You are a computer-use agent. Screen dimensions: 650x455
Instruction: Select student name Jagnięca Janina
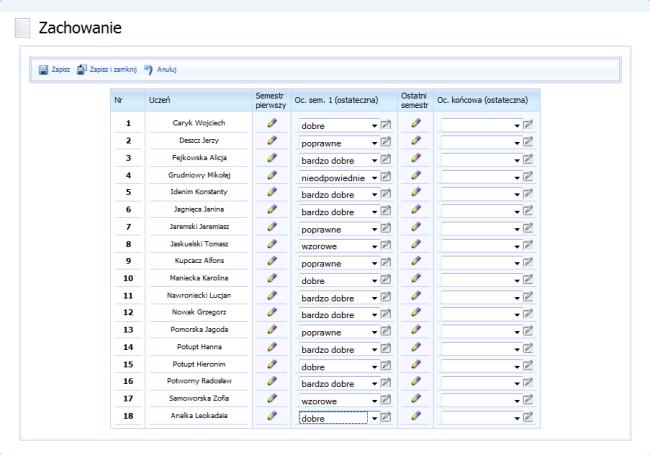199,209
